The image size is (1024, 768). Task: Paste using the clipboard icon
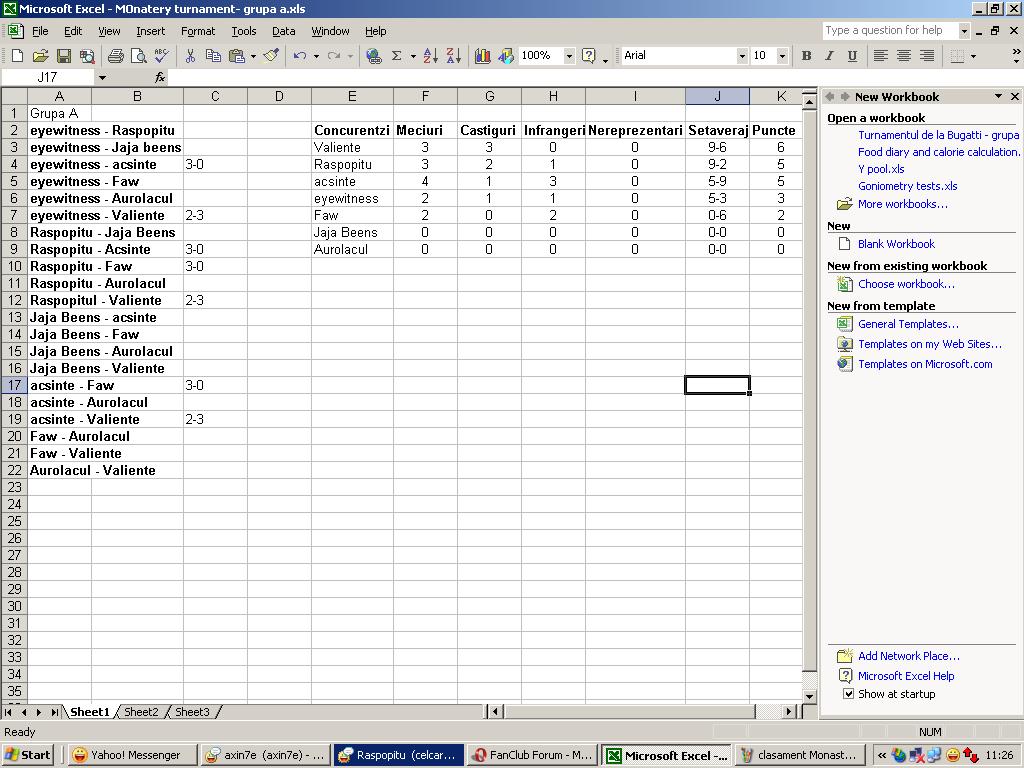point(236,56)
